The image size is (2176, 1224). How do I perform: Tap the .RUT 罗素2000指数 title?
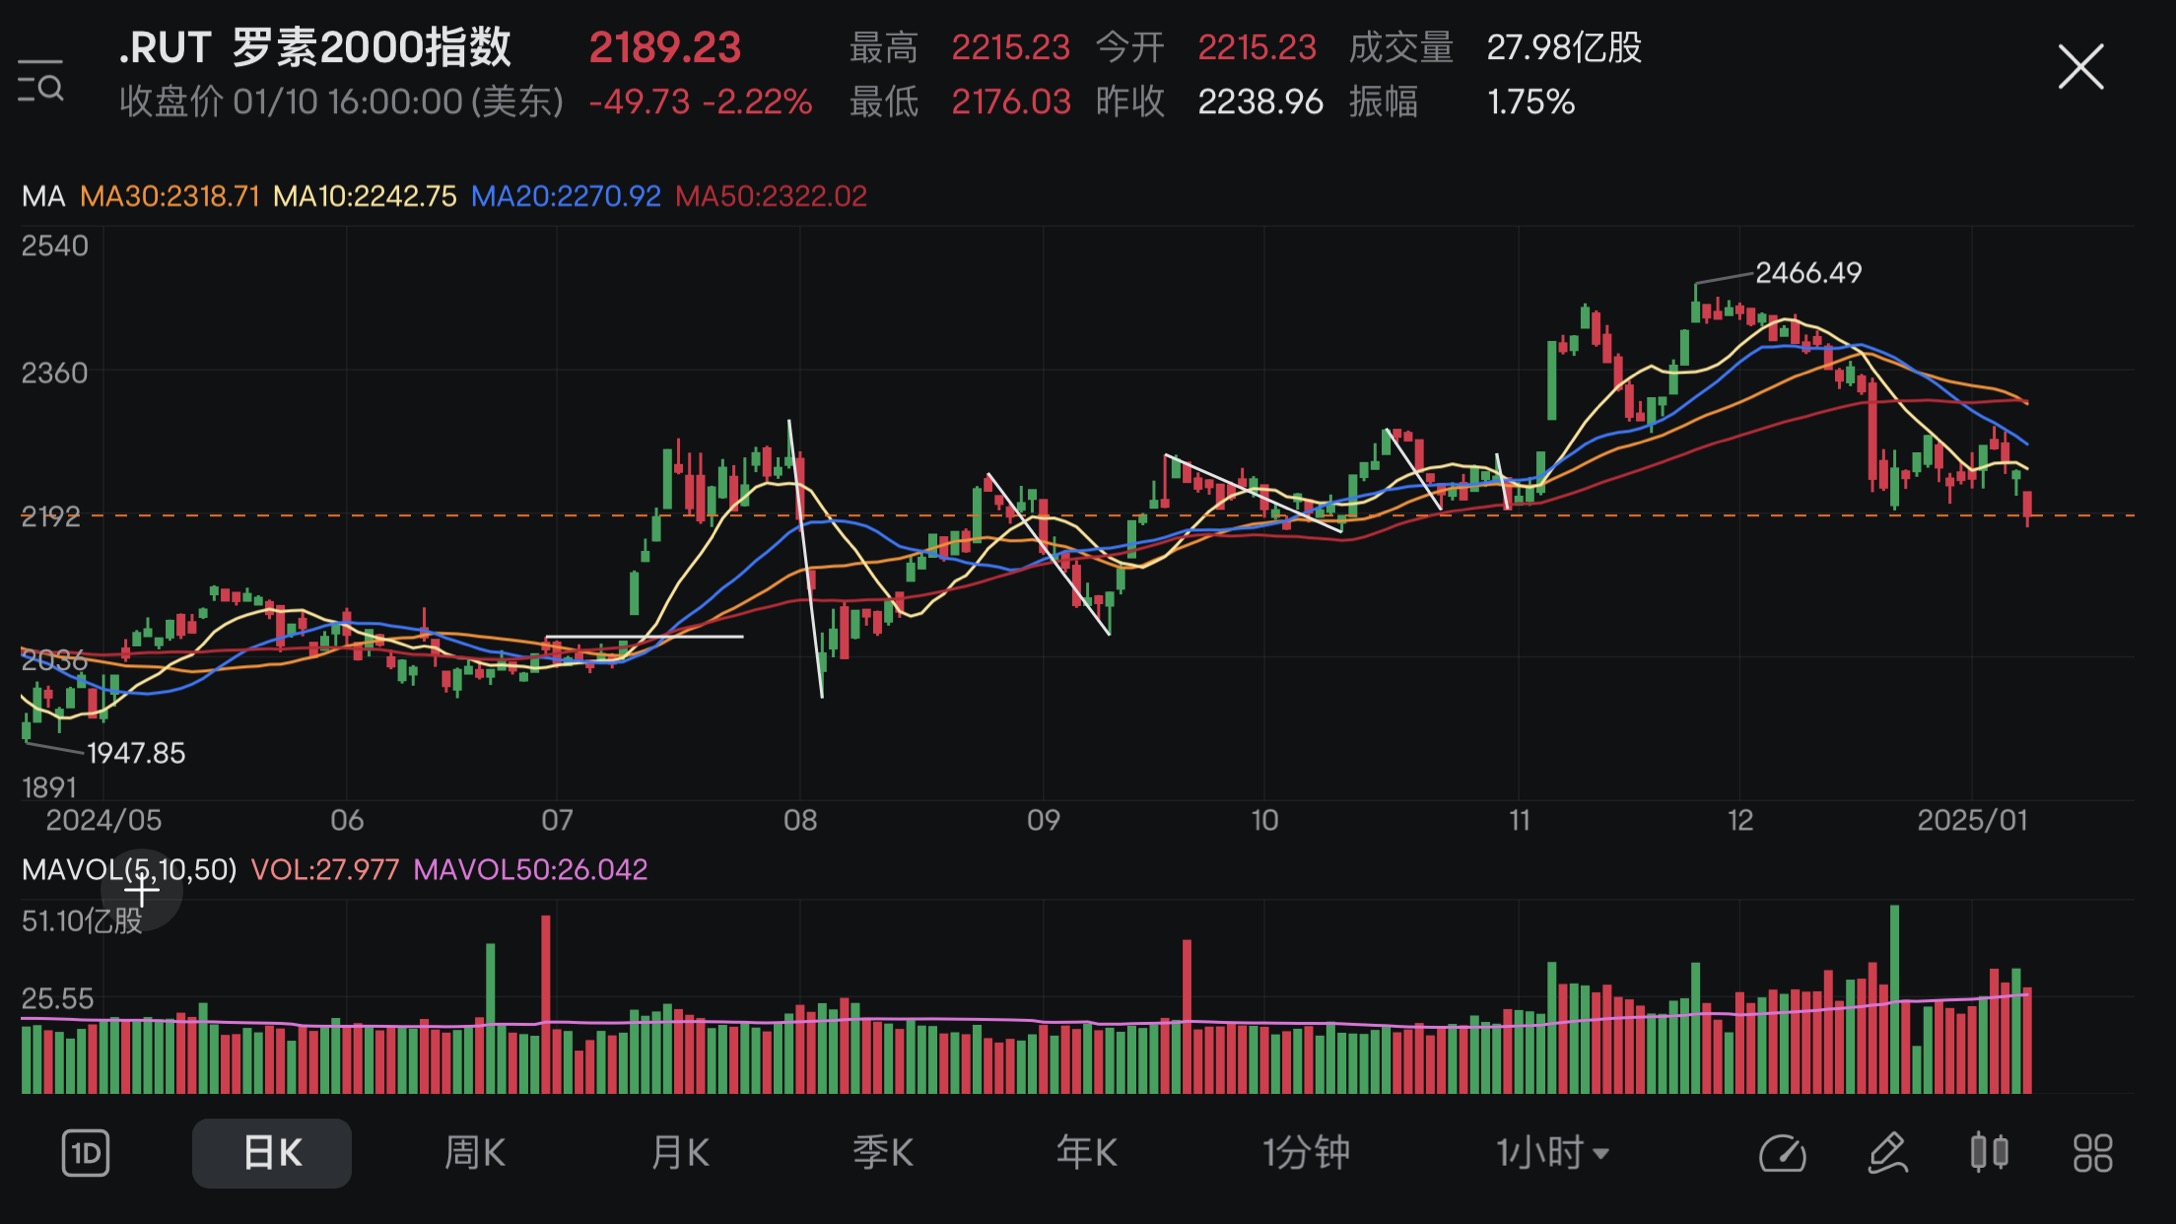(315, 47)
